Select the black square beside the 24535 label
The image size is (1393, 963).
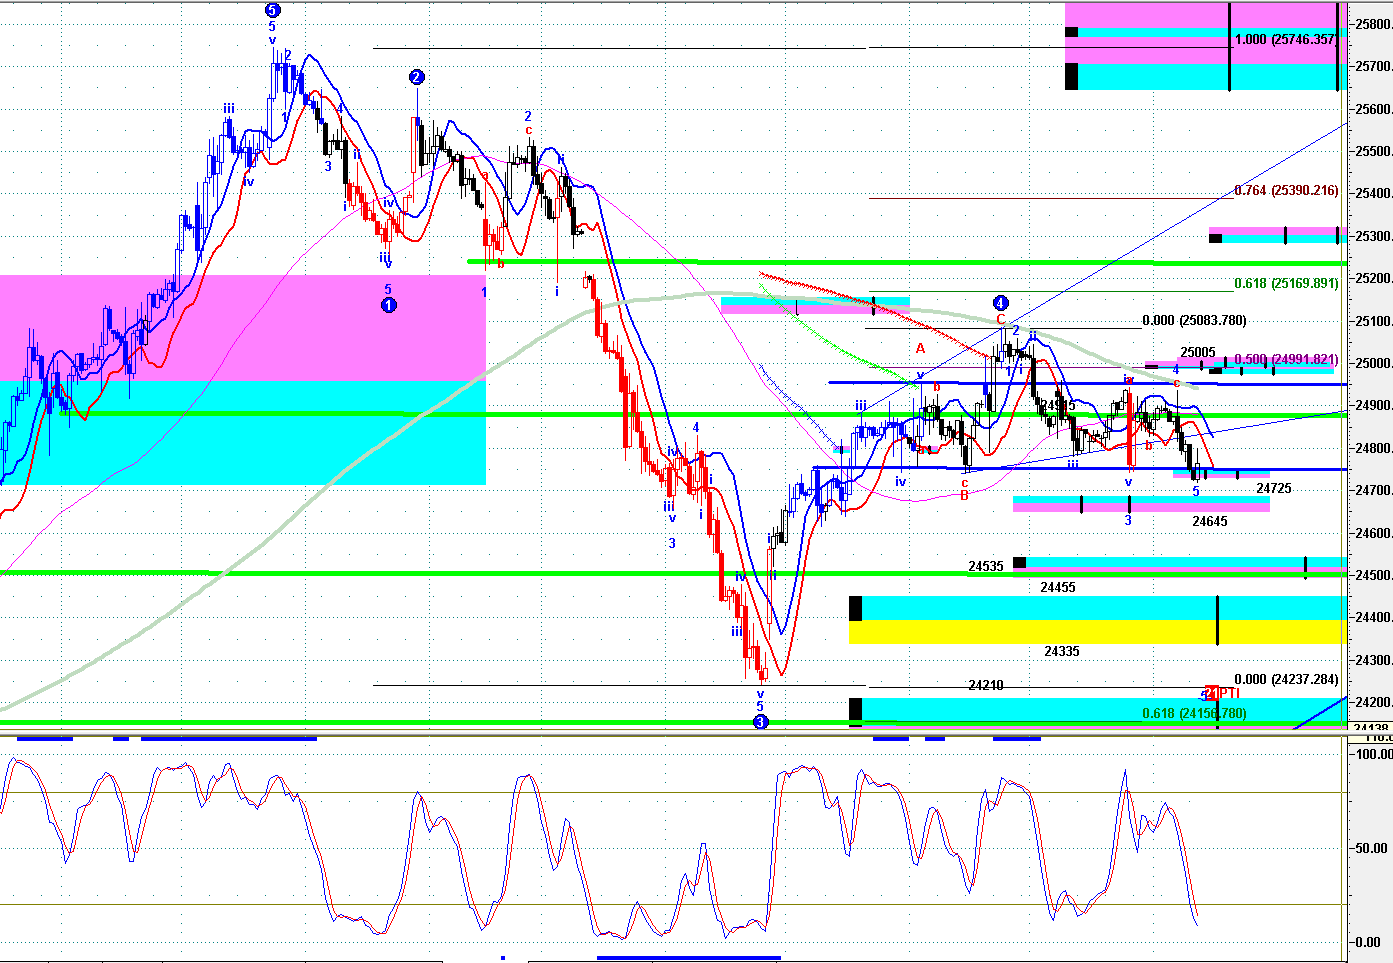[x=1019, y=563]
